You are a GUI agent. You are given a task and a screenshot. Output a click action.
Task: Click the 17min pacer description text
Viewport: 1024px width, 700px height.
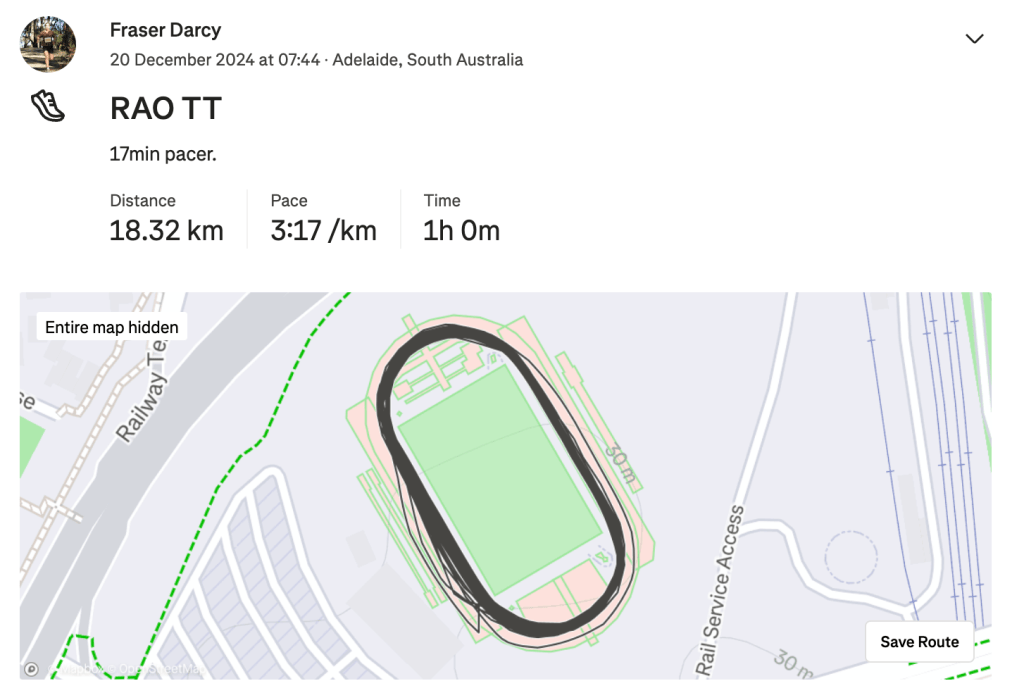[x=163, y=155]
